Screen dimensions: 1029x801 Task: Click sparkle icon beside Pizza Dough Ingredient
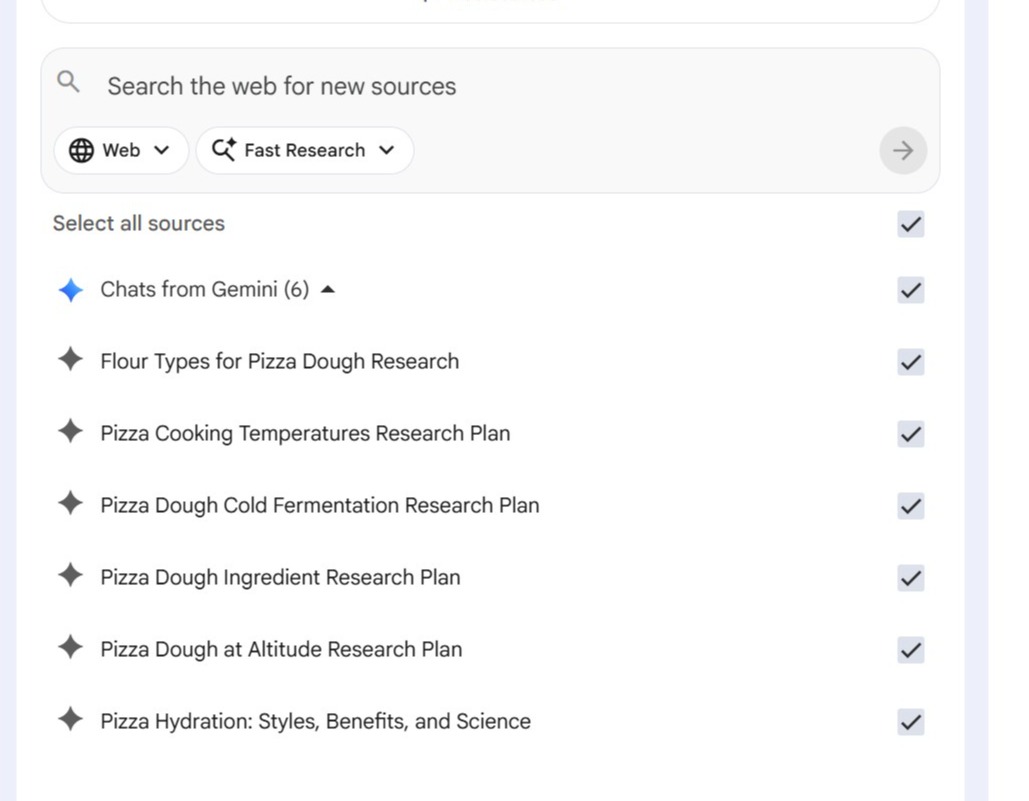[x=70, y=577]
